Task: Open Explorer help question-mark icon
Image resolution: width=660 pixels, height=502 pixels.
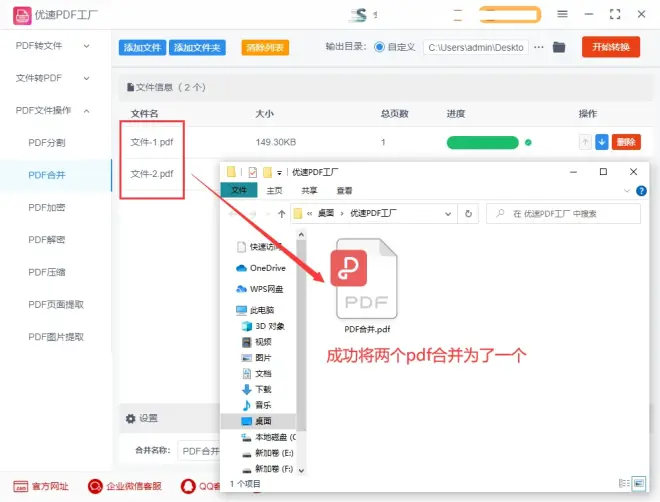Action: click(x=641, y=191)
